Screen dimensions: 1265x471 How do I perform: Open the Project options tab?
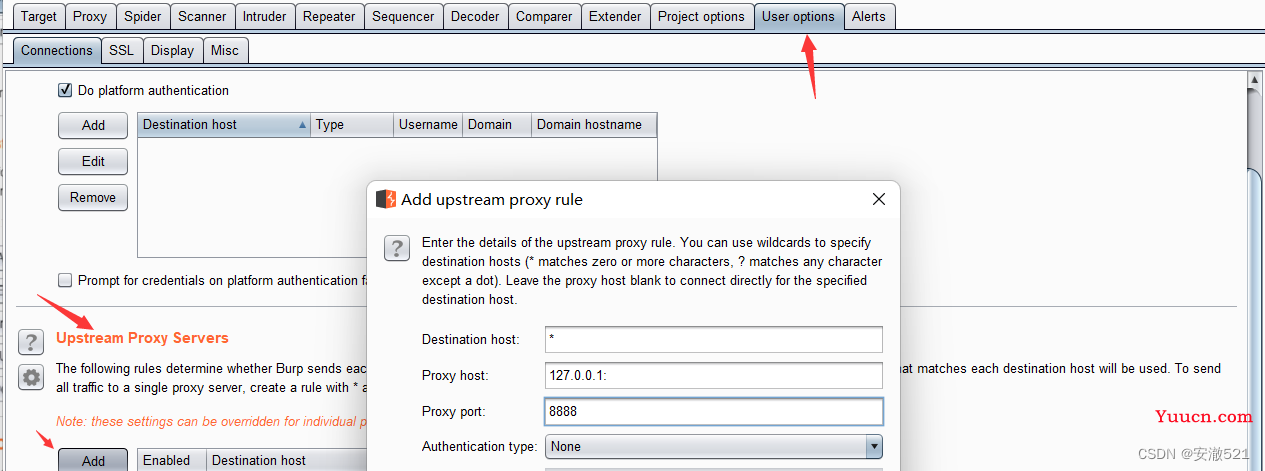click(x=701, y=16)
